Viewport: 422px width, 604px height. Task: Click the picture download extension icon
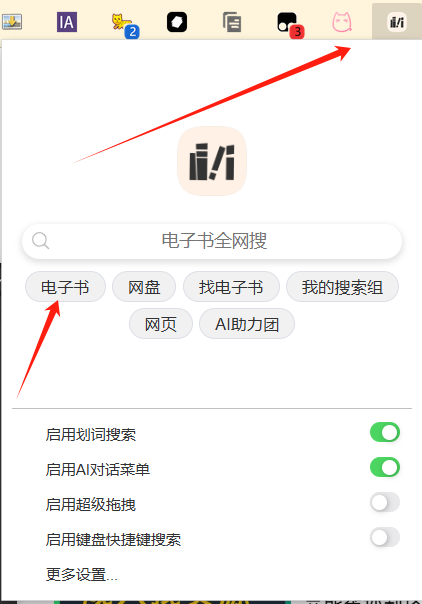12,22
